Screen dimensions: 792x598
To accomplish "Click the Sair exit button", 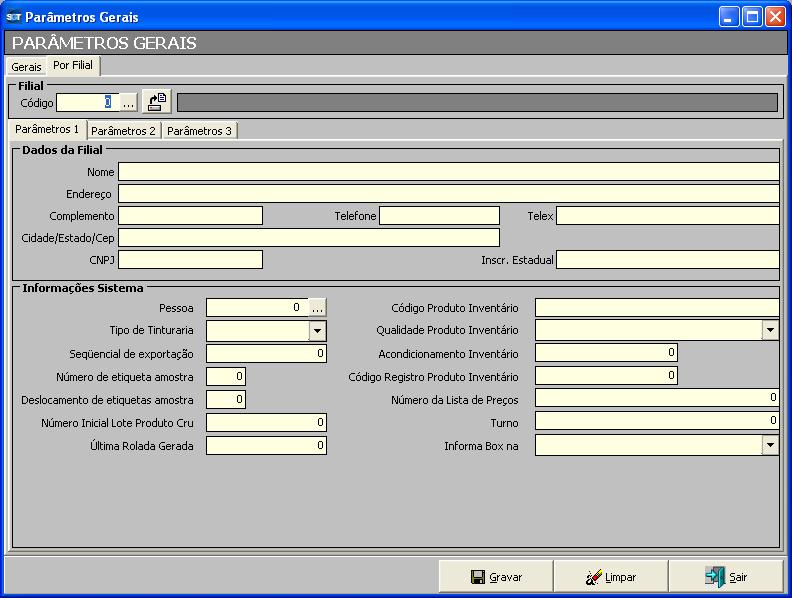I will coord(725,577).
